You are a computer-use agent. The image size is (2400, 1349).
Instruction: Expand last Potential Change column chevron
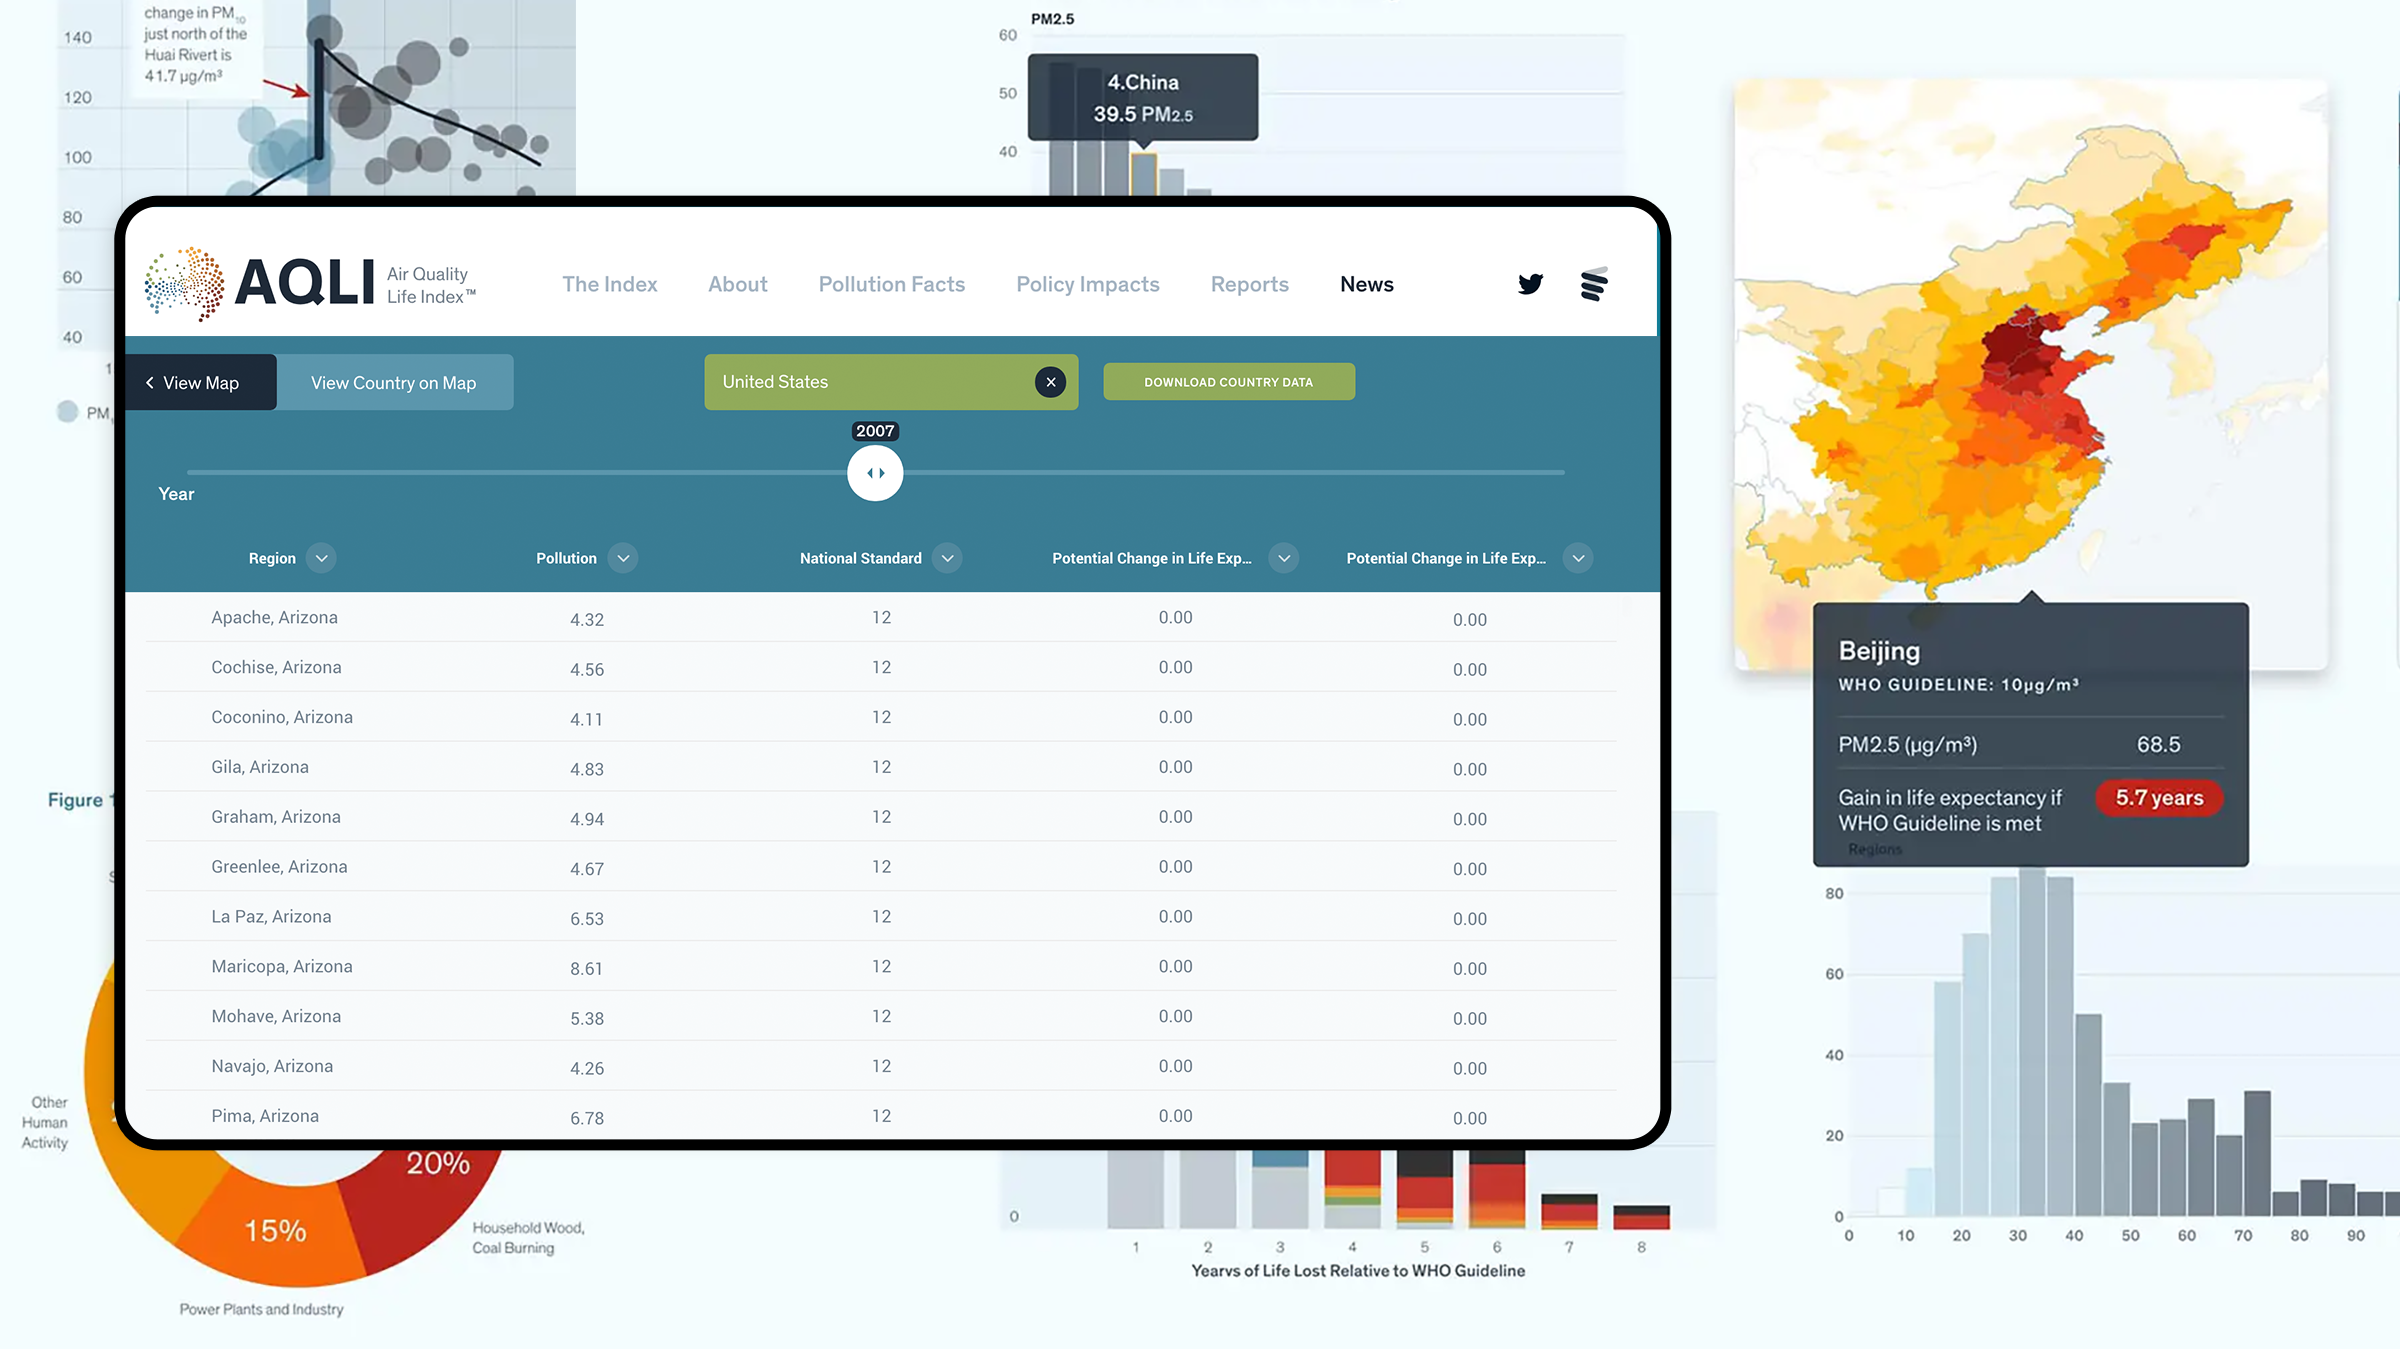[x=1578, y=558]
